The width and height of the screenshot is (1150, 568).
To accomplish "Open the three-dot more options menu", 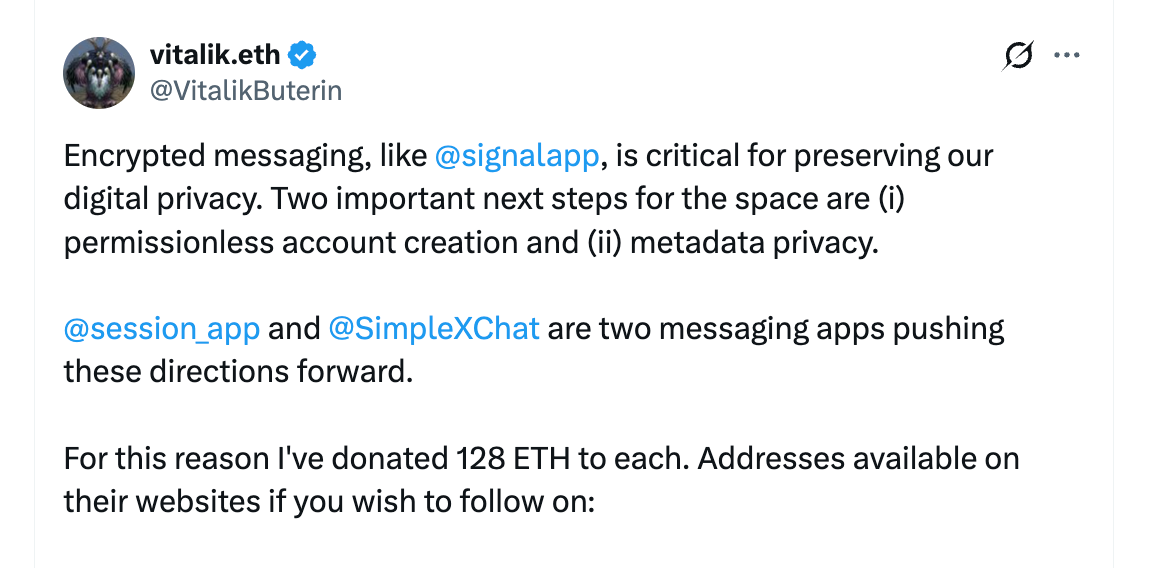I will pyautogui.click(x=1068, y=56).
